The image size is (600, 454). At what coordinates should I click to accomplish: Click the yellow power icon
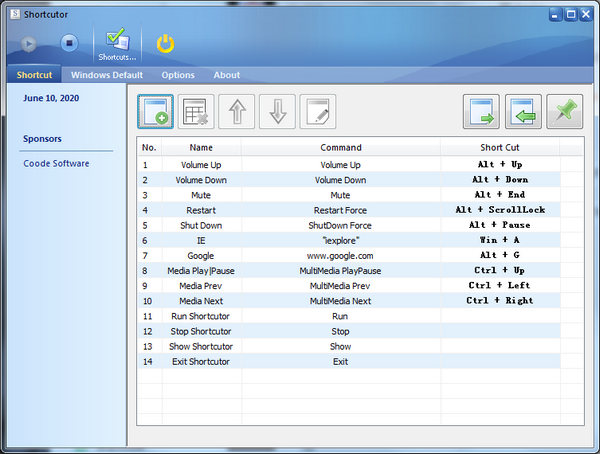(x=166, y=43)
